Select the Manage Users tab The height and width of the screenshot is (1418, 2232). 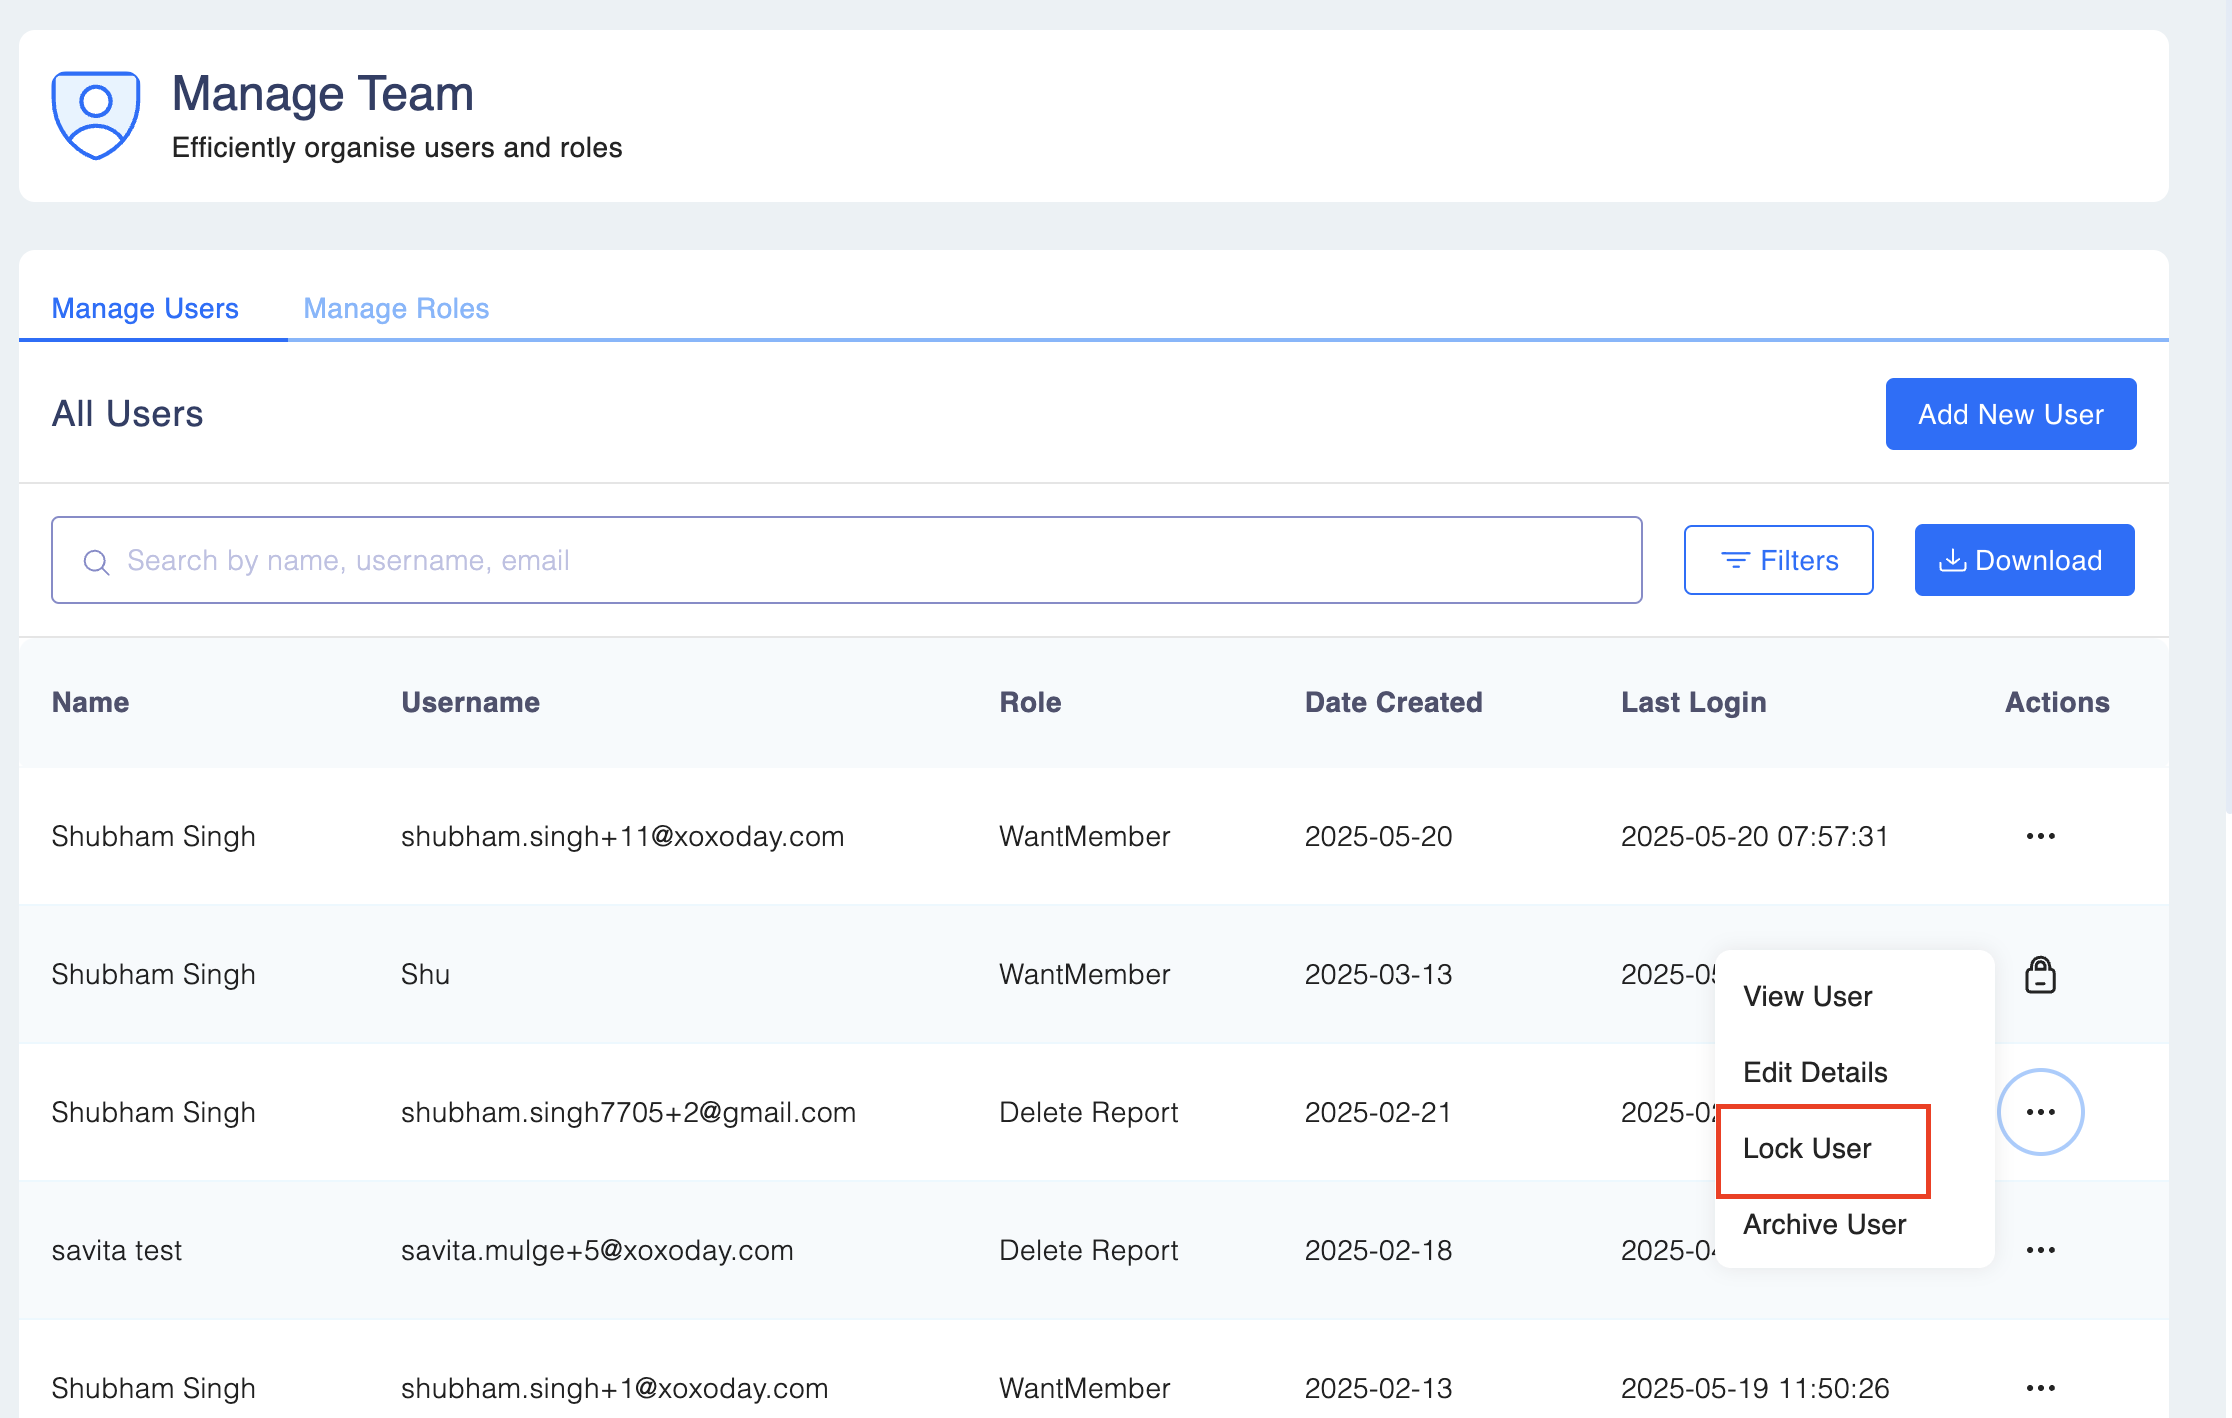click(145, 308)
